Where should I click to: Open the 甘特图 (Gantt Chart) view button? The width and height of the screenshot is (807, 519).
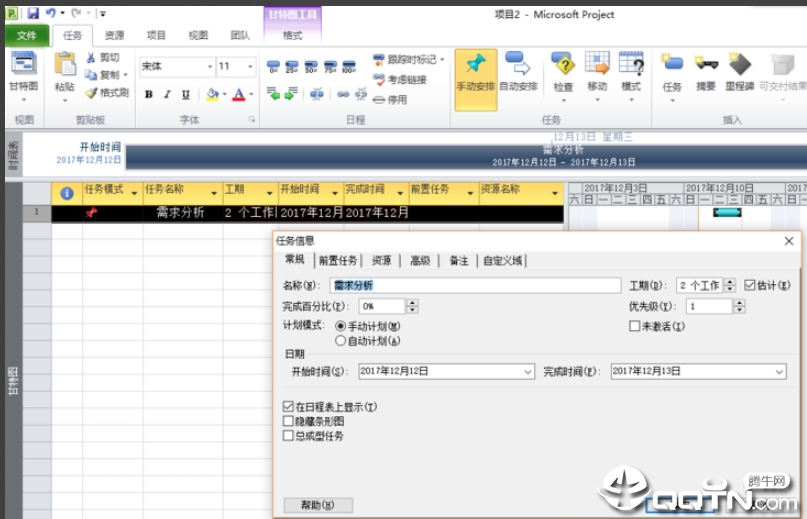pyautogui.click(x=23, y=68)
